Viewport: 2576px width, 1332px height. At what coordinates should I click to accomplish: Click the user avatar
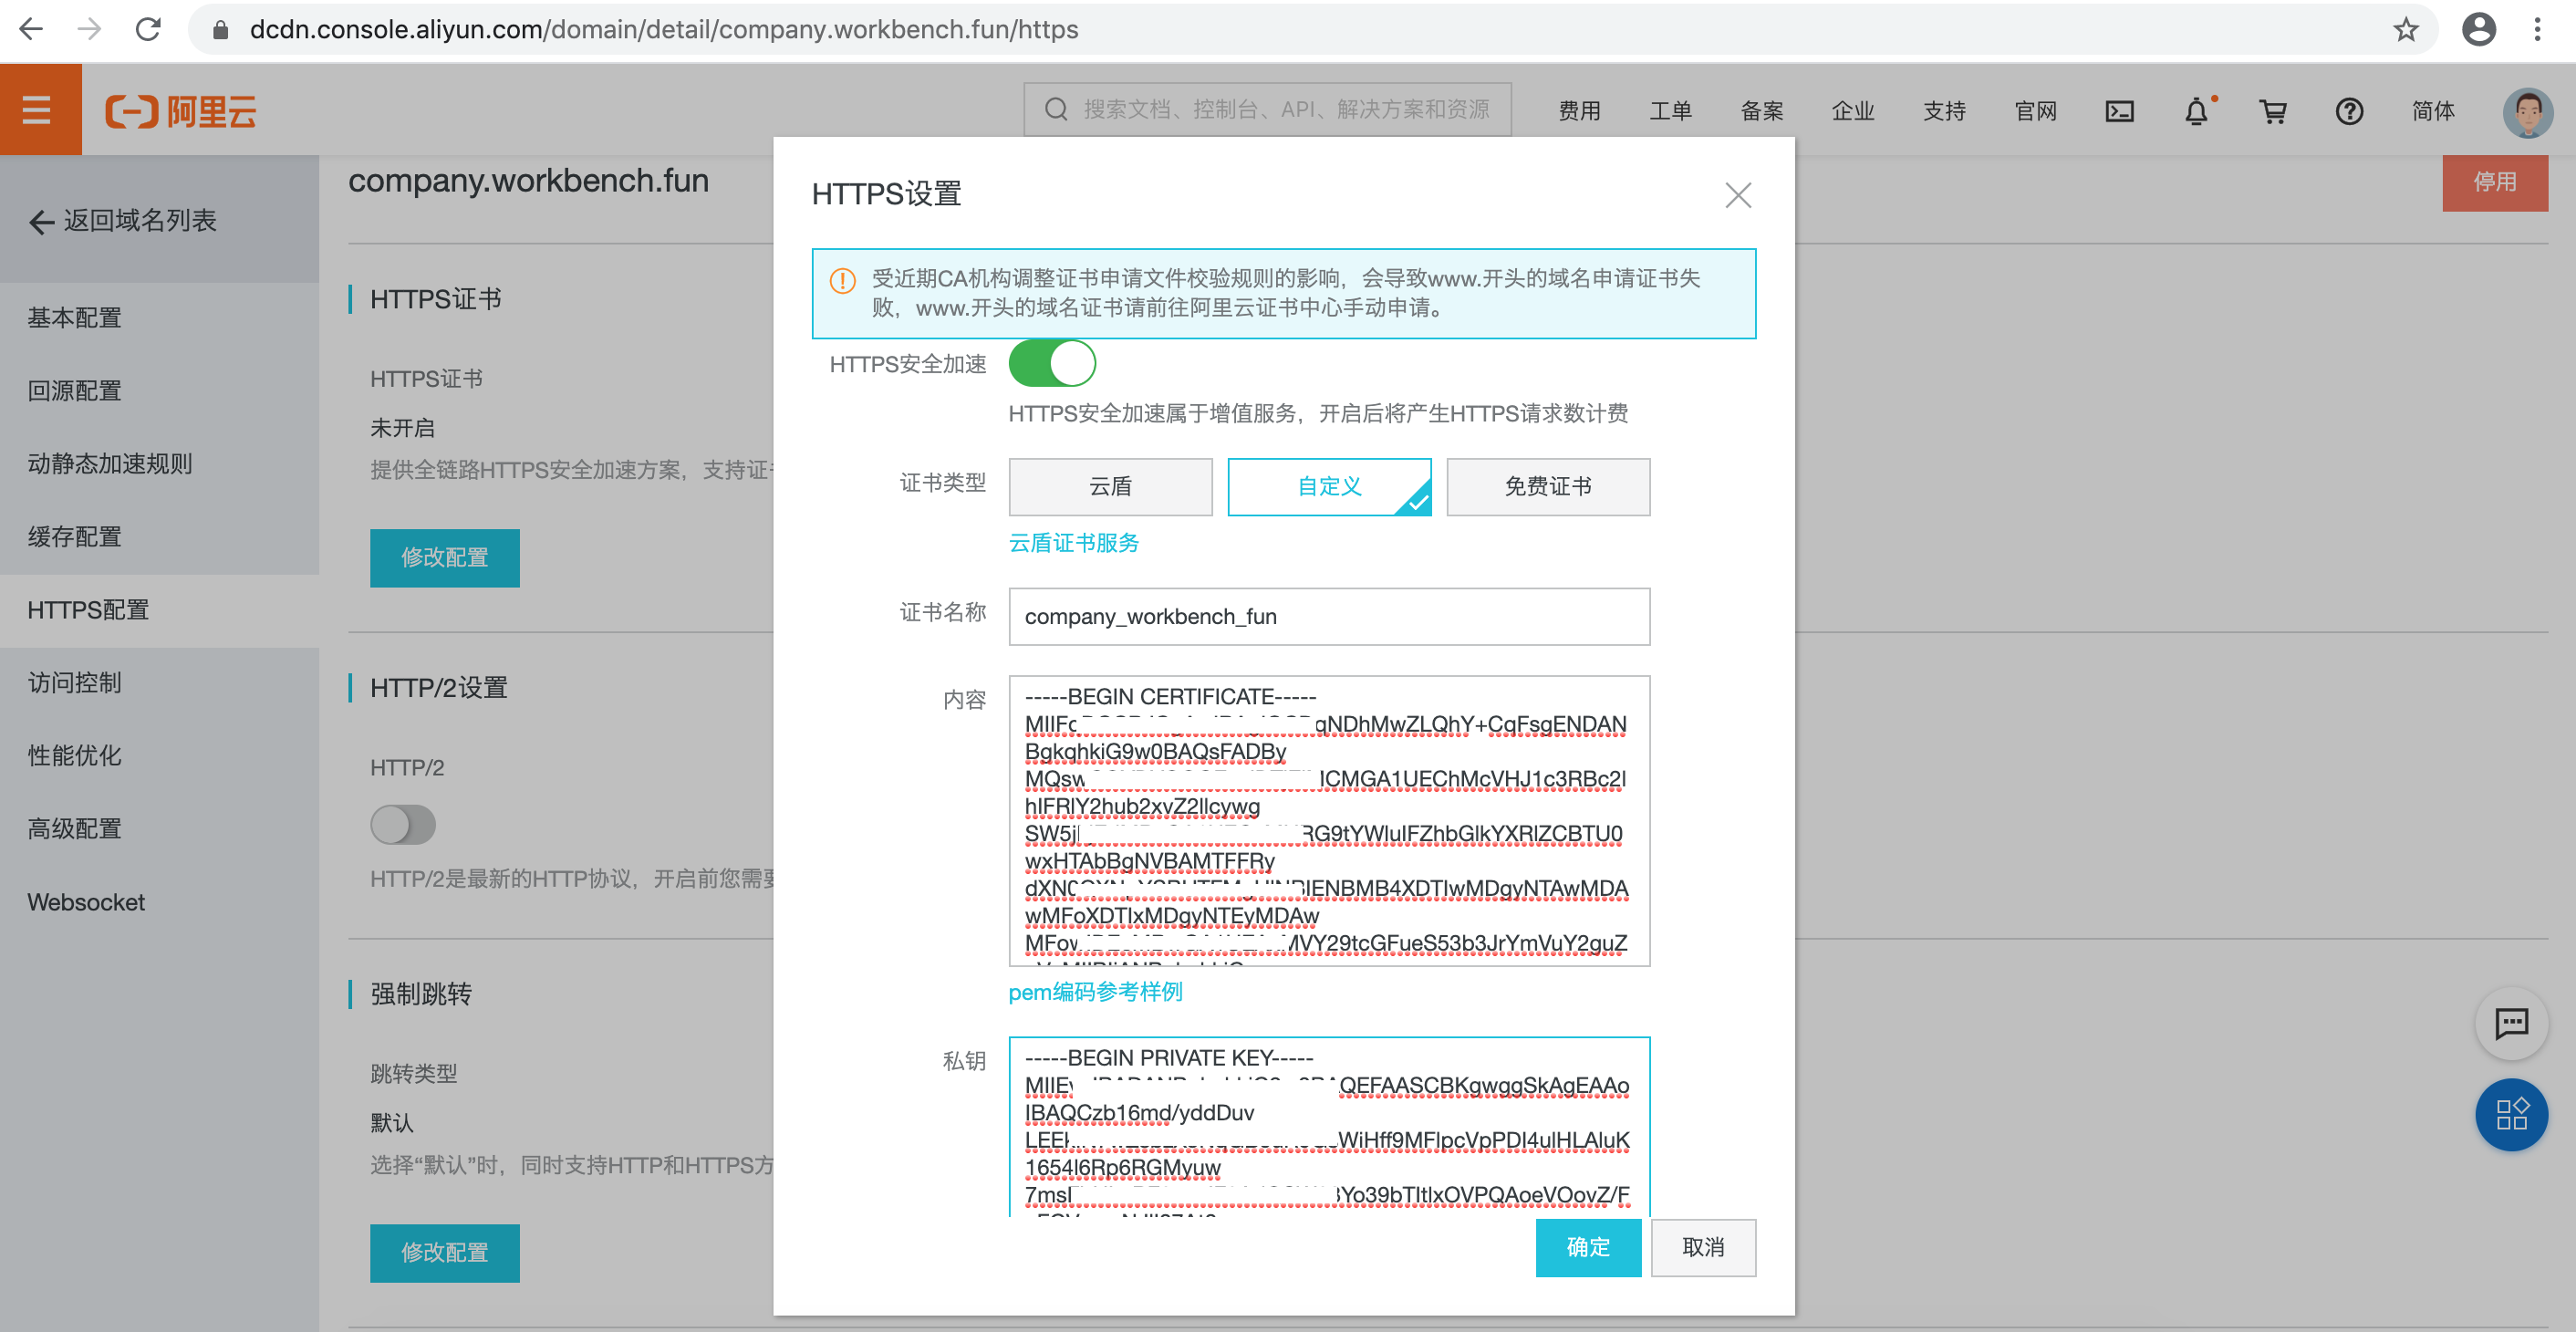click(x=2527, y=111)
